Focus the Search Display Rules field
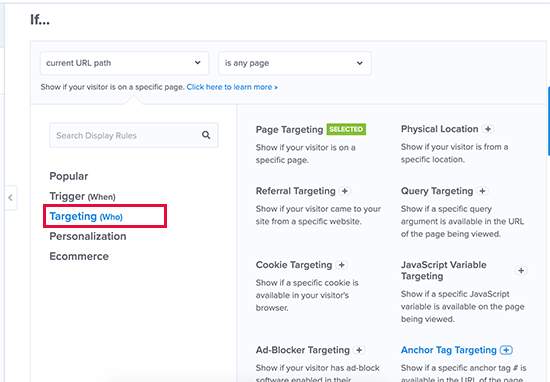Image resolution: width=550 pixels, height=382 pixels. click(x=134, y=135)
